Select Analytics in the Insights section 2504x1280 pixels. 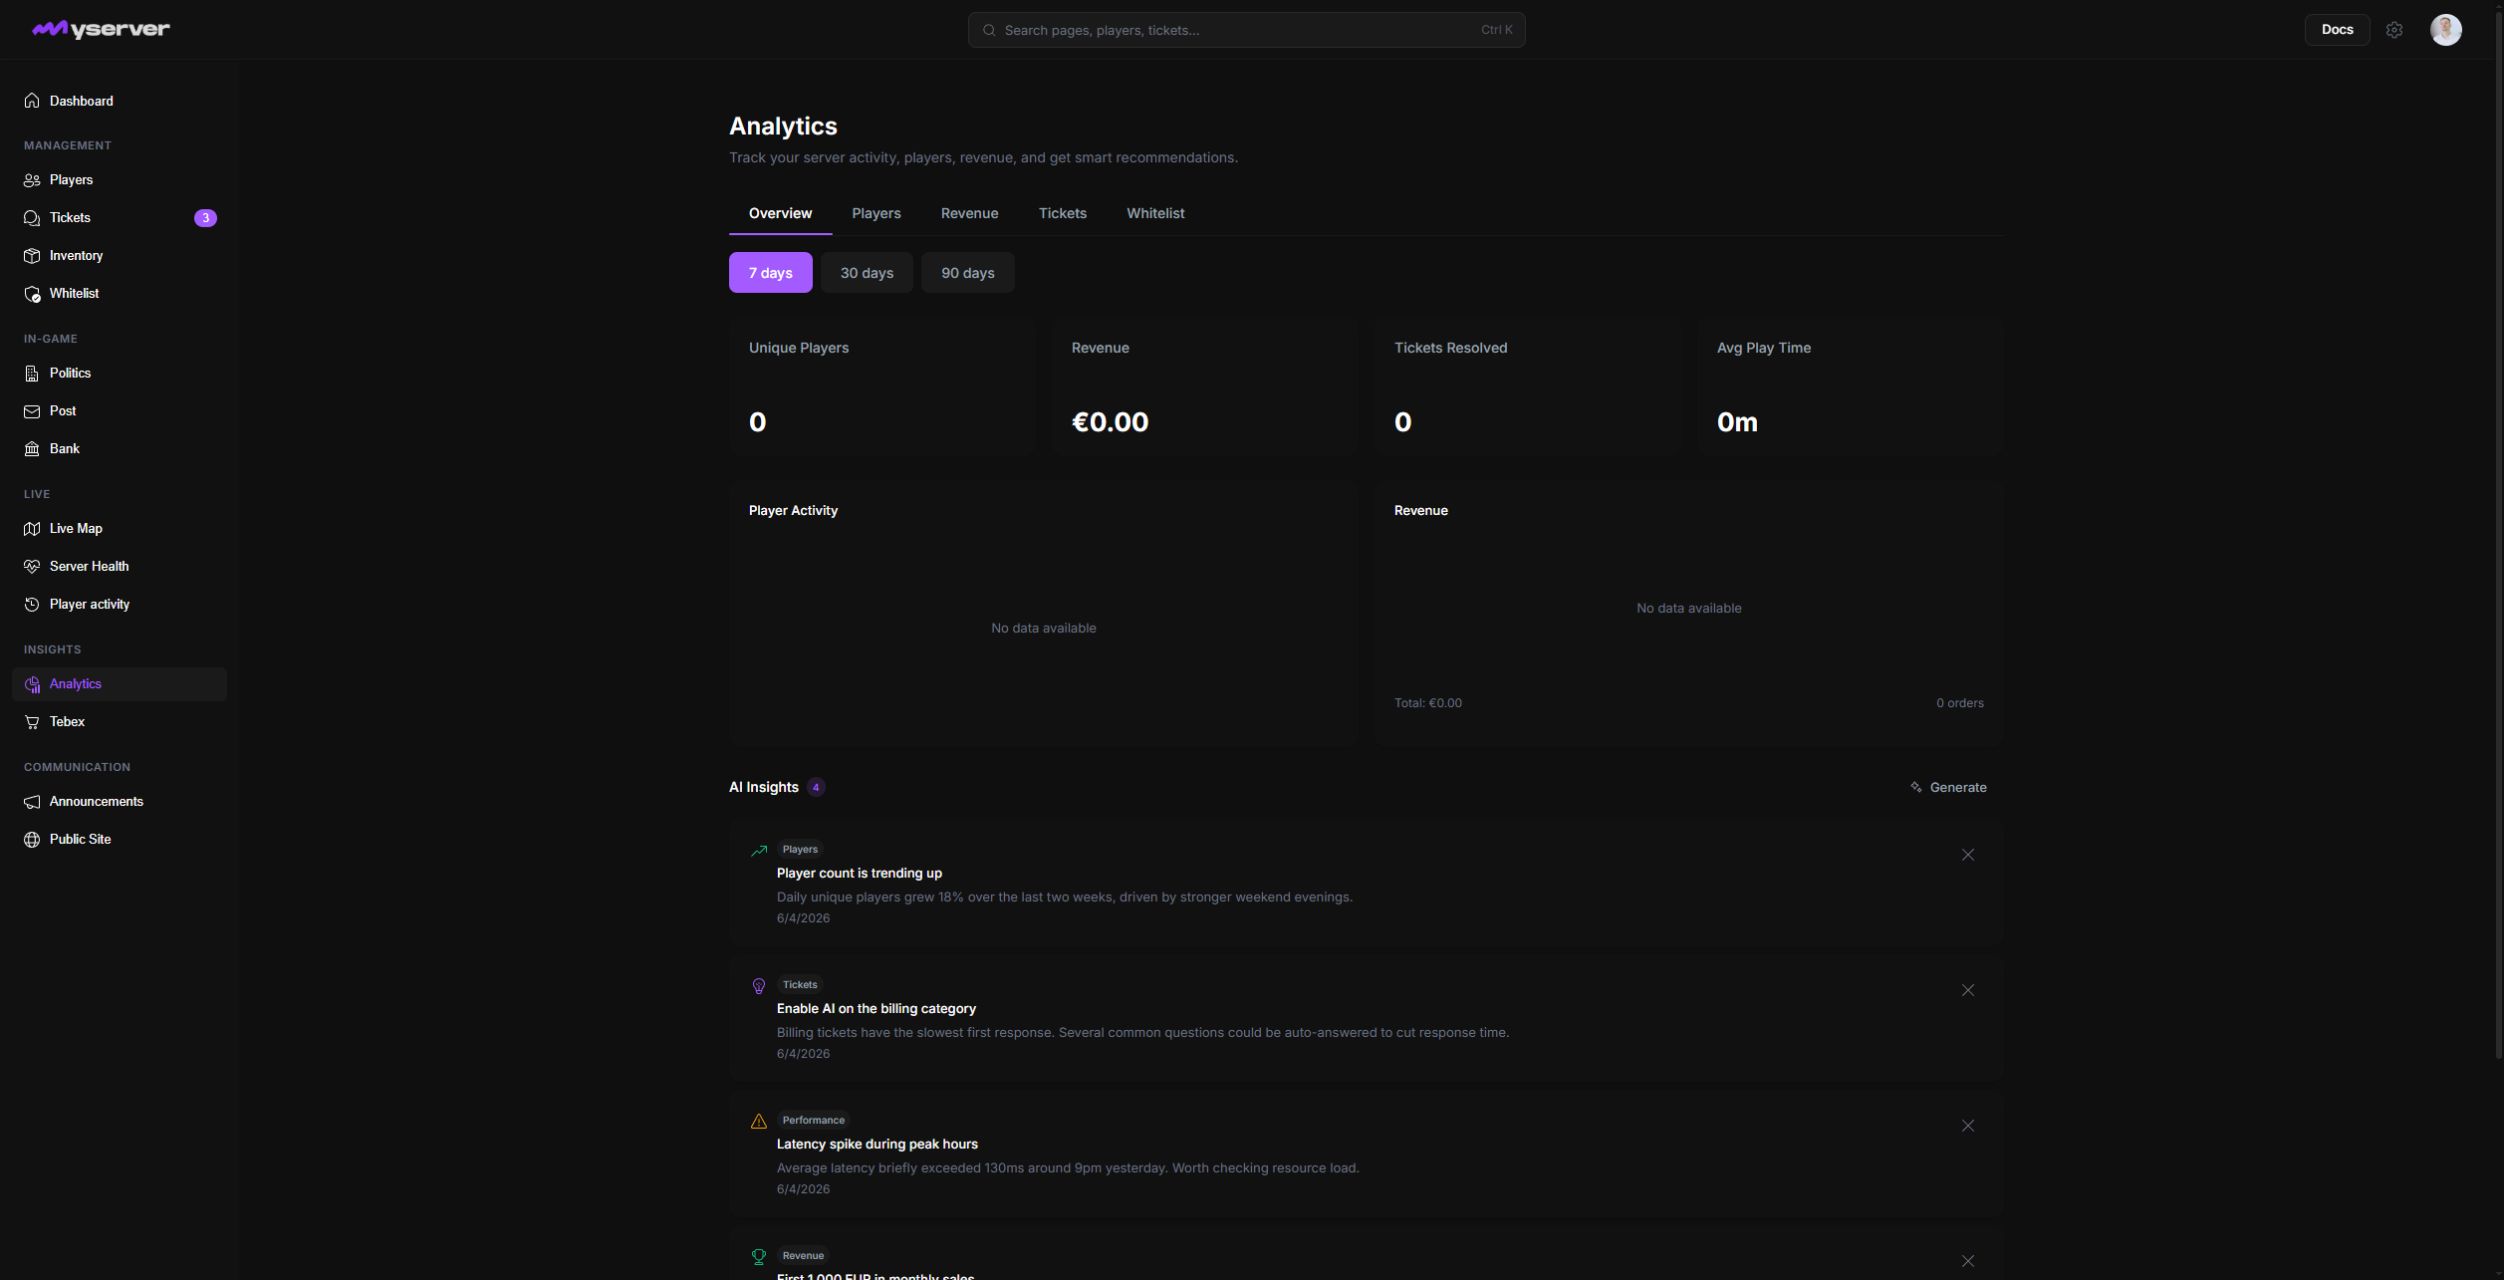coord(119,684)
